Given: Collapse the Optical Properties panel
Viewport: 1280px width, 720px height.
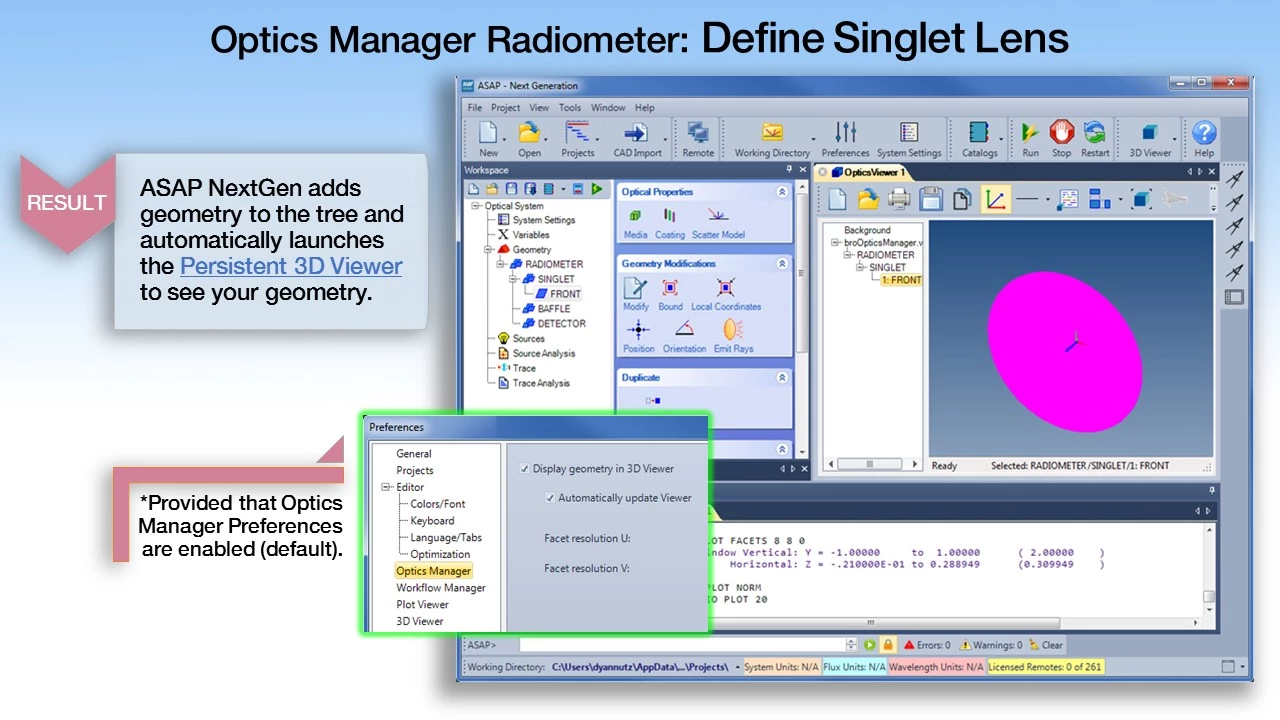Looking at the screenshot, I should click(782, 192).
